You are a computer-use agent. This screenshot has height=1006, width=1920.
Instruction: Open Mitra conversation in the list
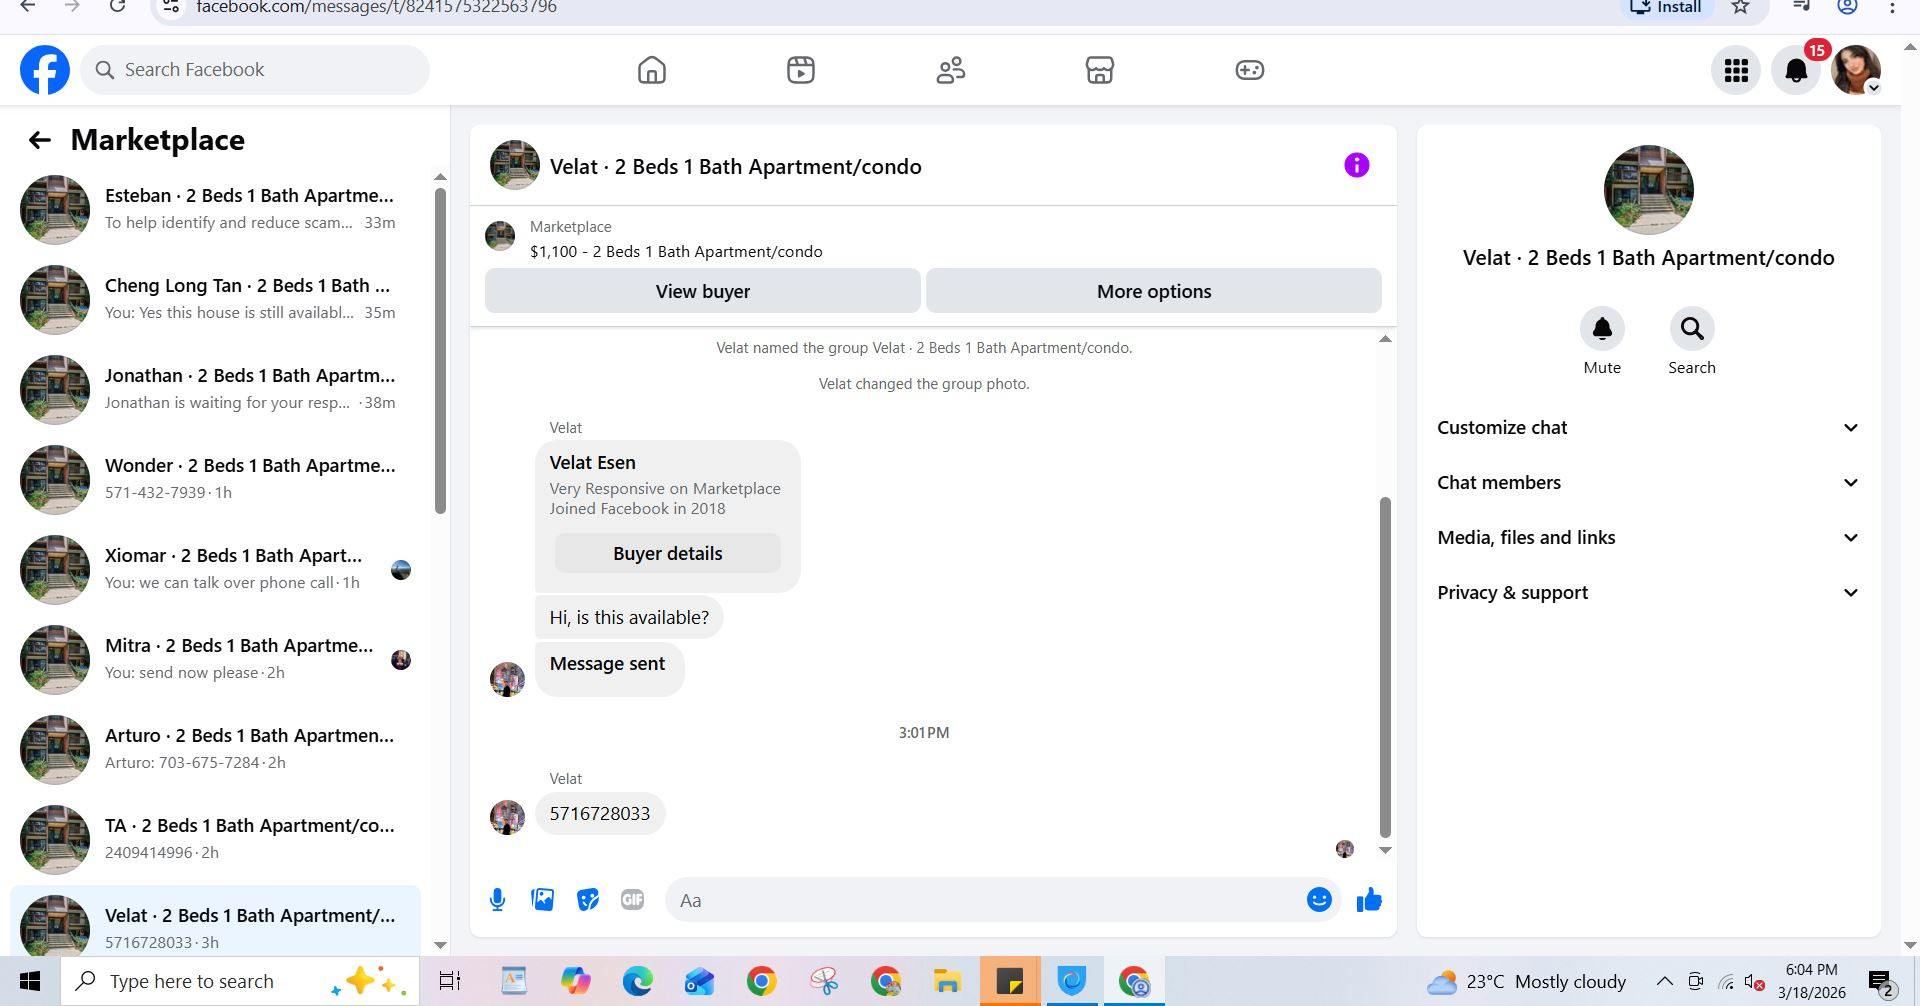tap(215, 660)
